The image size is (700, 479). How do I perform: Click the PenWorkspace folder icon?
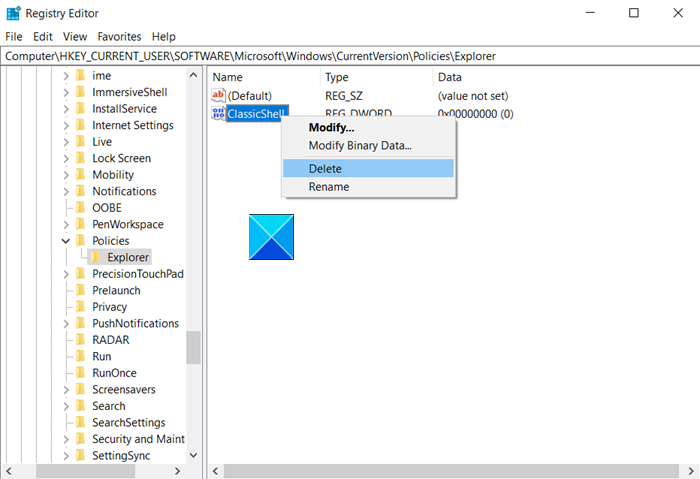click(x=81, y=224)
